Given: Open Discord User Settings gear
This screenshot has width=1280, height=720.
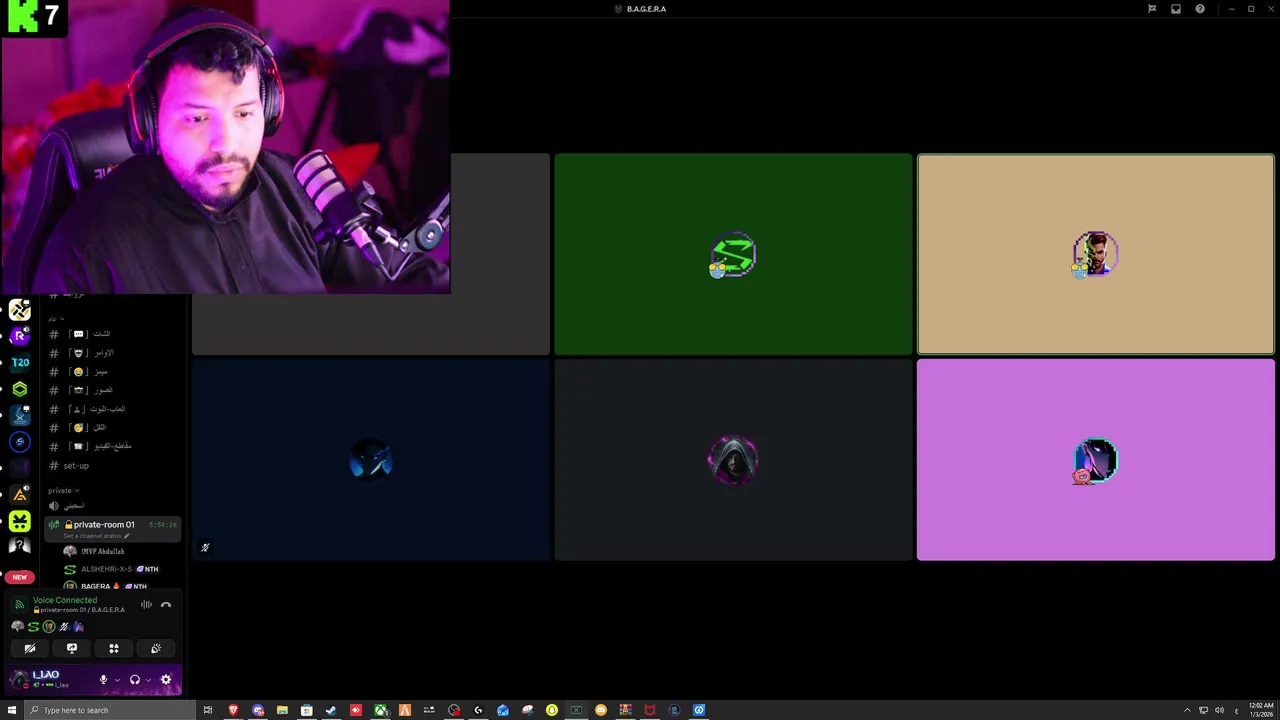Looking at the screenshot, I should [166, 680].
